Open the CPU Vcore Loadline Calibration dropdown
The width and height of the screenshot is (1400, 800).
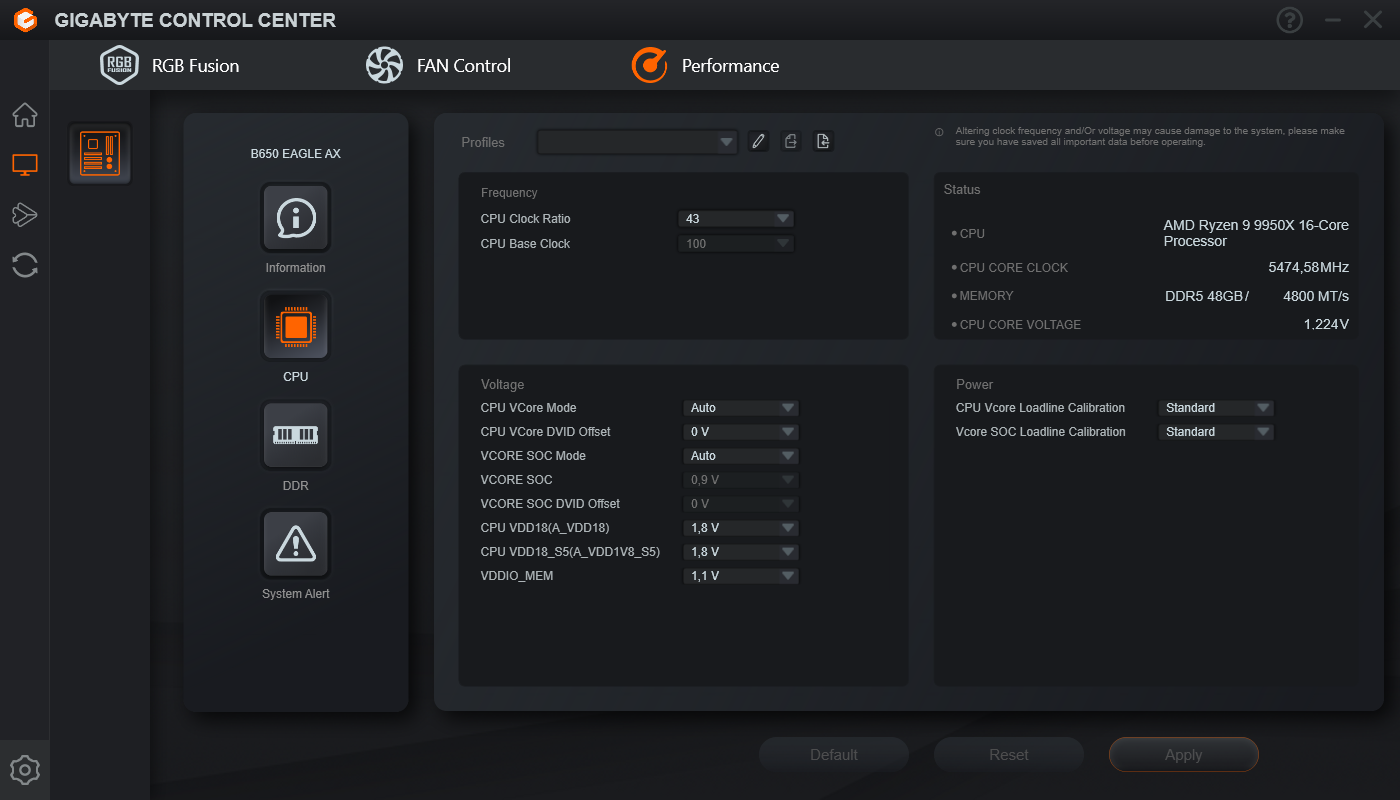[x=1216, y=408]
